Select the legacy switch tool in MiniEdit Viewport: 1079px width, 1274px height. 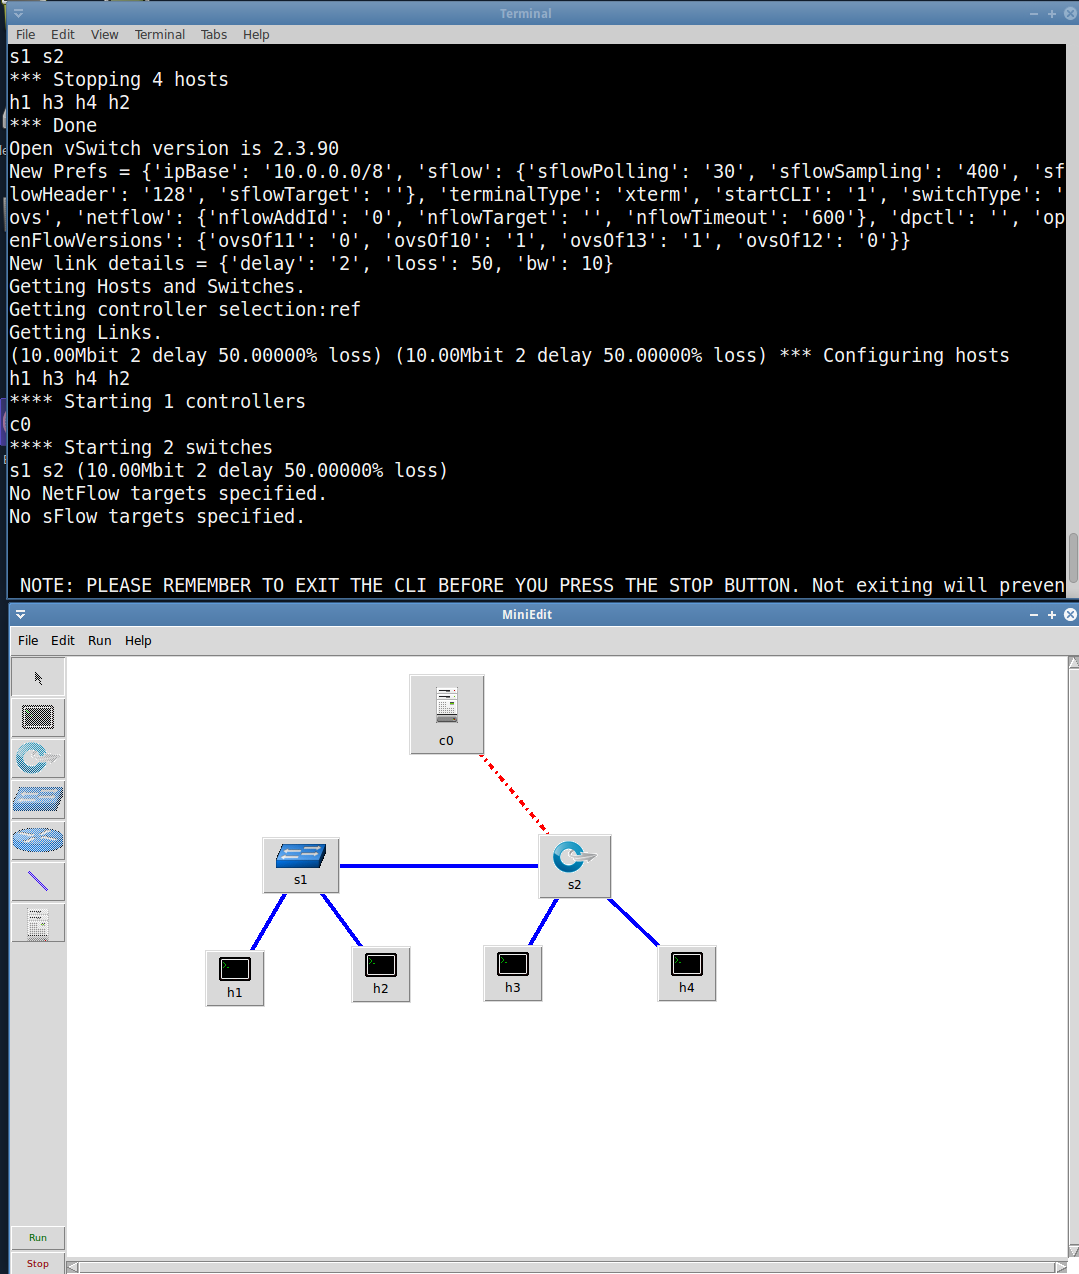[38, 799]
